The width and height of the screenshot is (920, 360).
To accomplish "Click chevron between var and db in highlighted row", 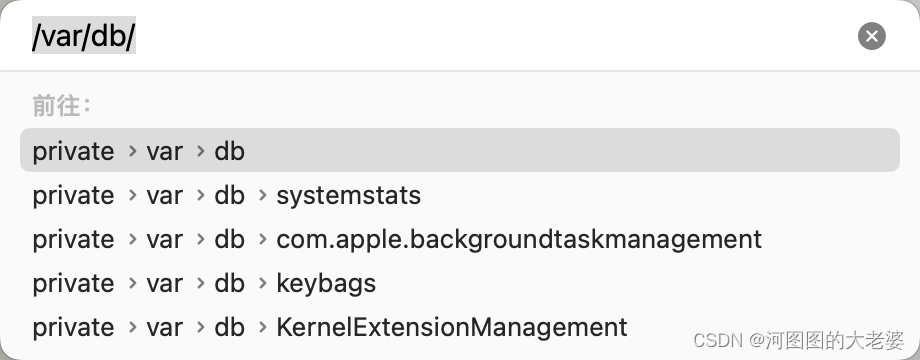I will point(201,151).
